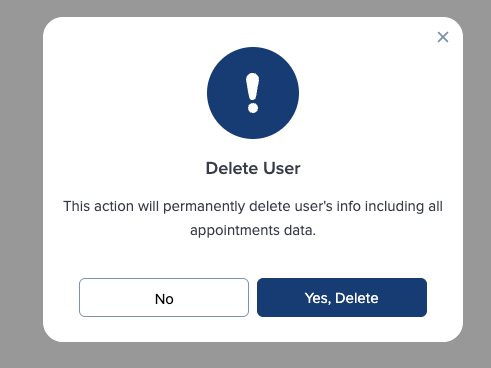Confirm deletion with Yes, Delete button

[x=342, y=297]
